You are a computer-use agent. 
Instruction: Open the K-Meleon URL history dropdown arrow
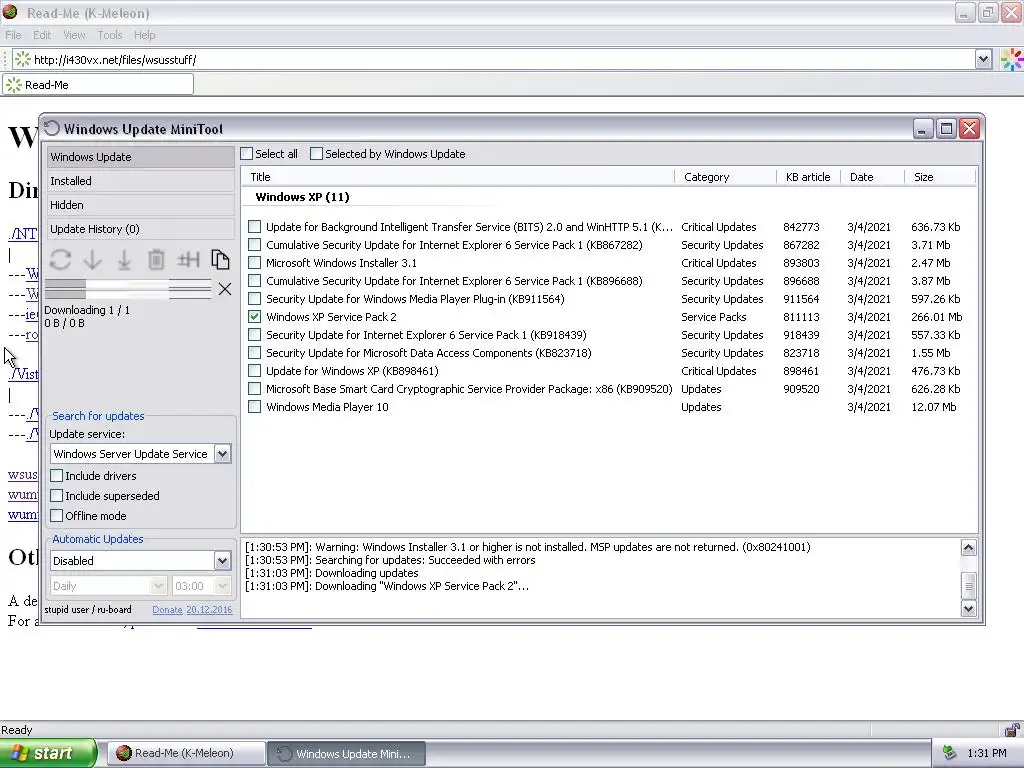984,59
